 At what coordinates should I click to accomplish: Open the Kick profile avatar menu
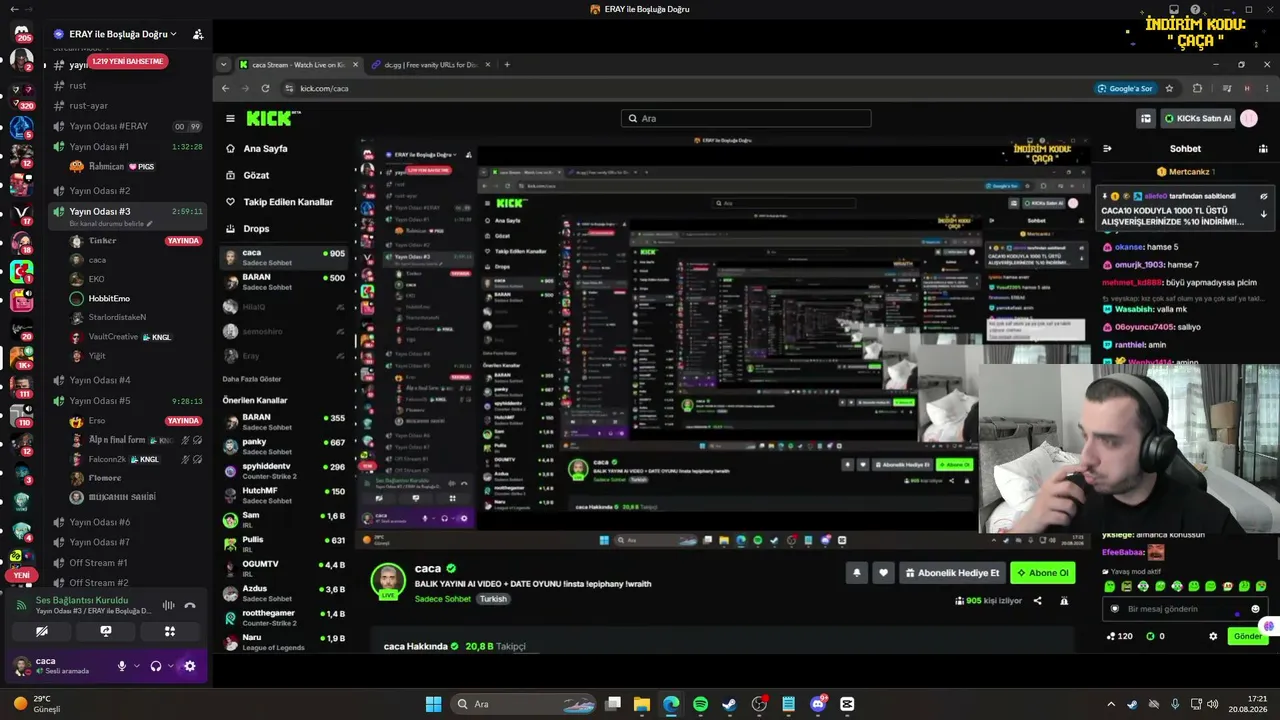click(1249, 118)
